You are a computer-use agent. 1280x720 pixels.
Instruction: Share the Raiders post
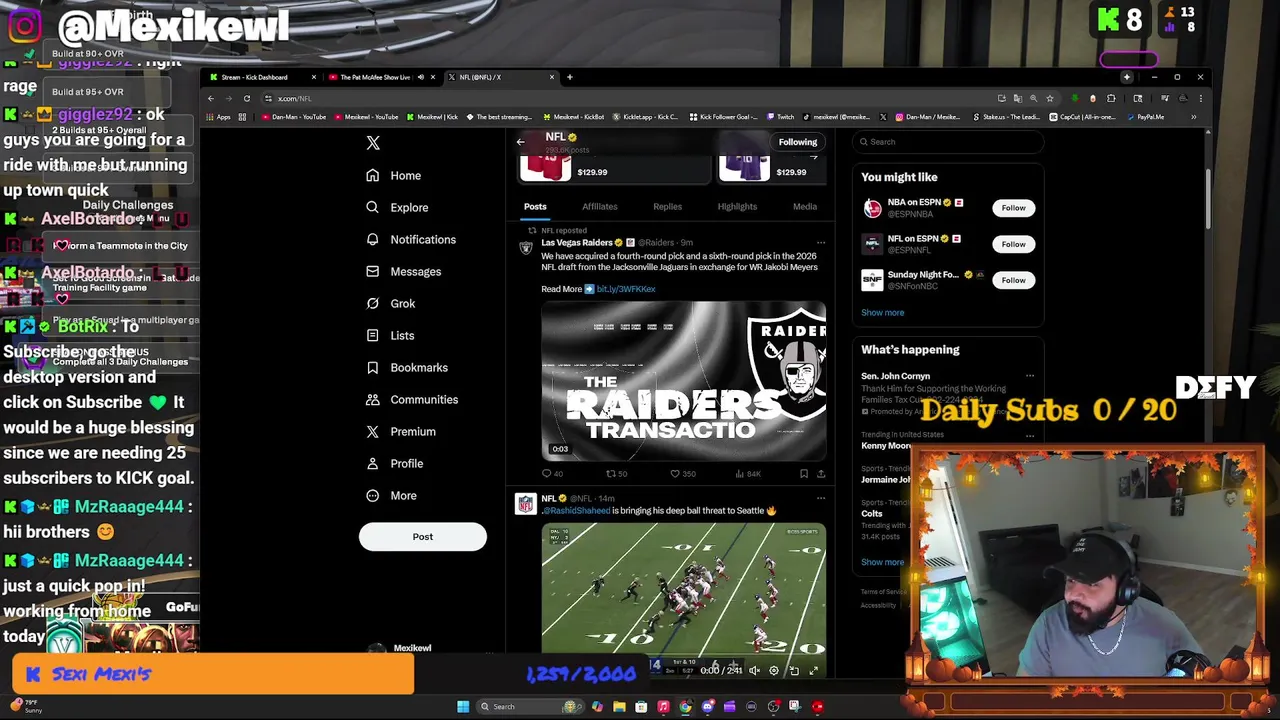821,474
